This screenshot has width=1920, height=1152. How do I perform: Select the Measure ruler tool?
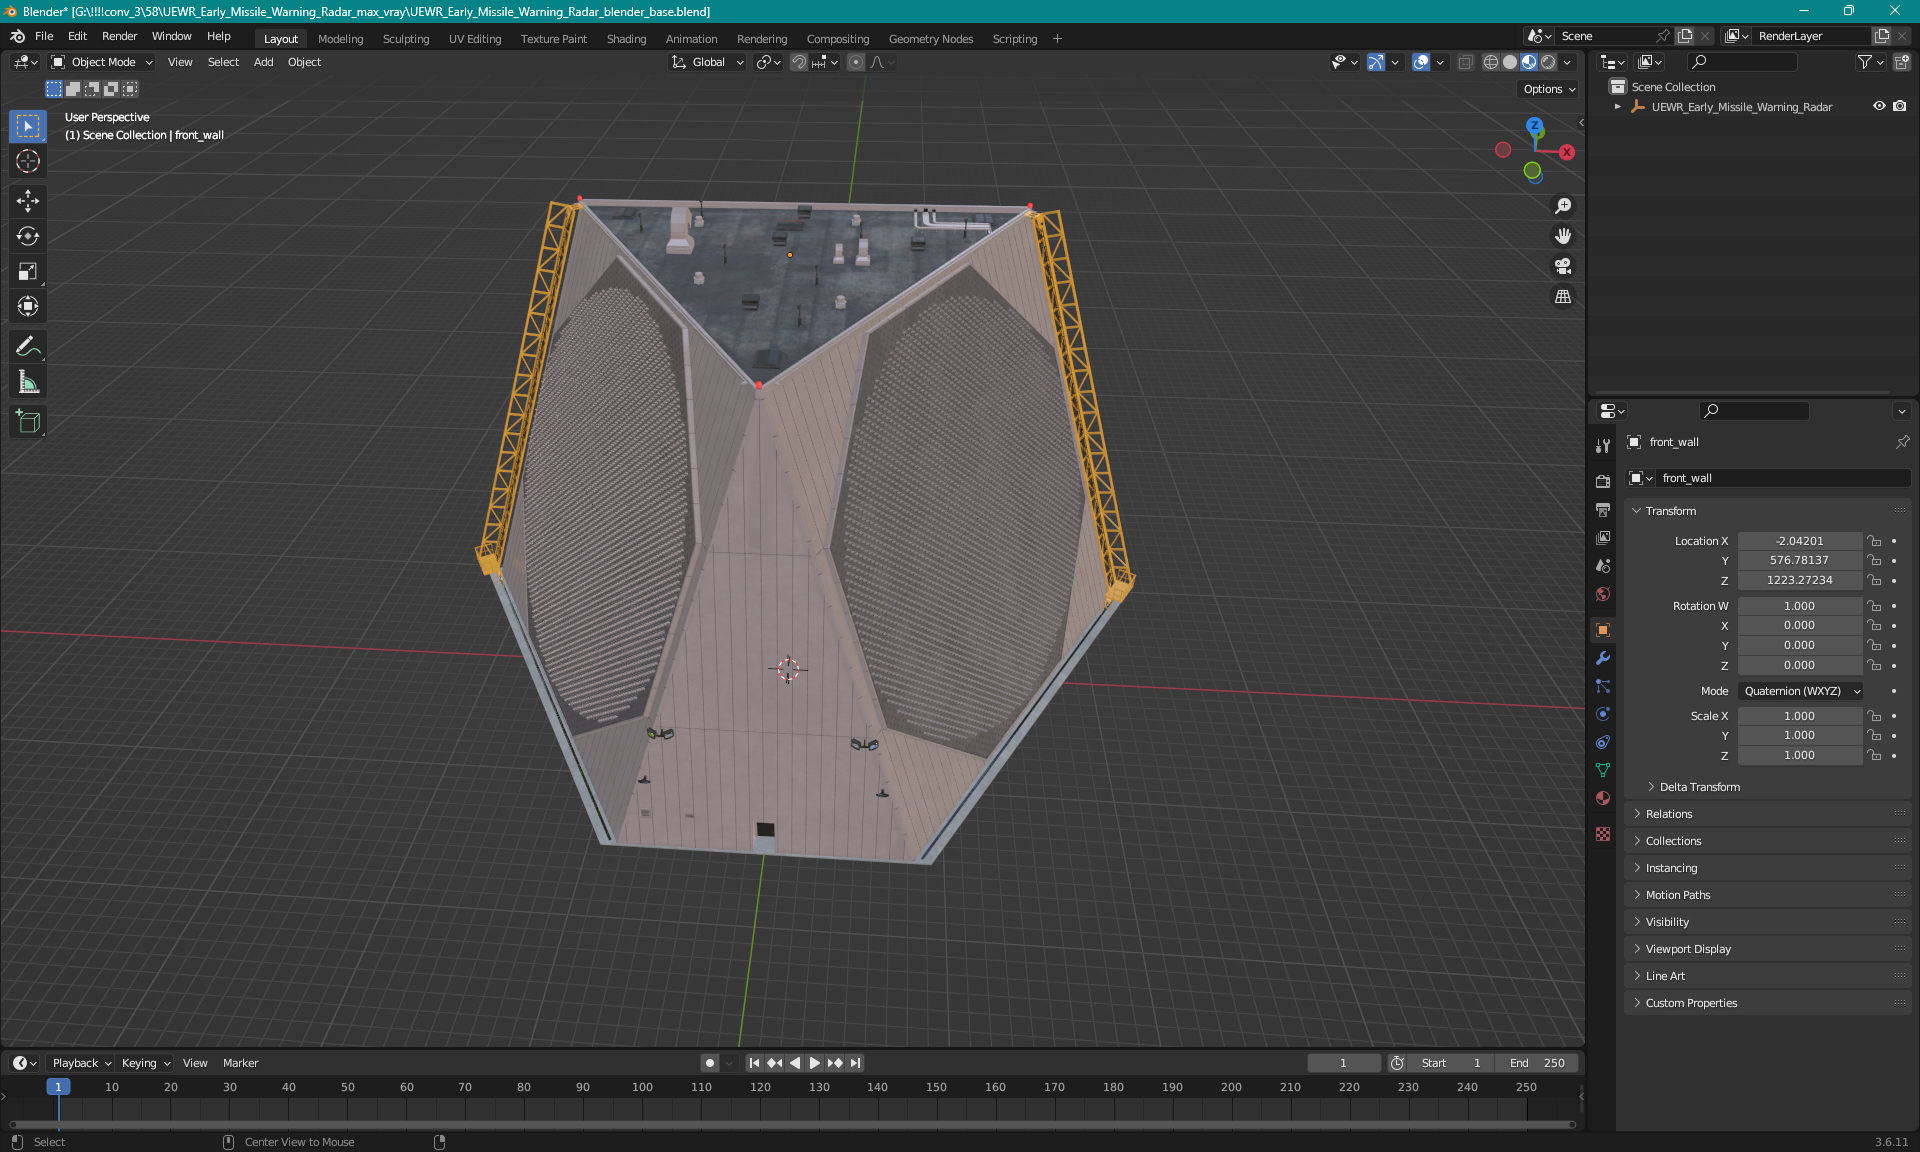point(28,382)
